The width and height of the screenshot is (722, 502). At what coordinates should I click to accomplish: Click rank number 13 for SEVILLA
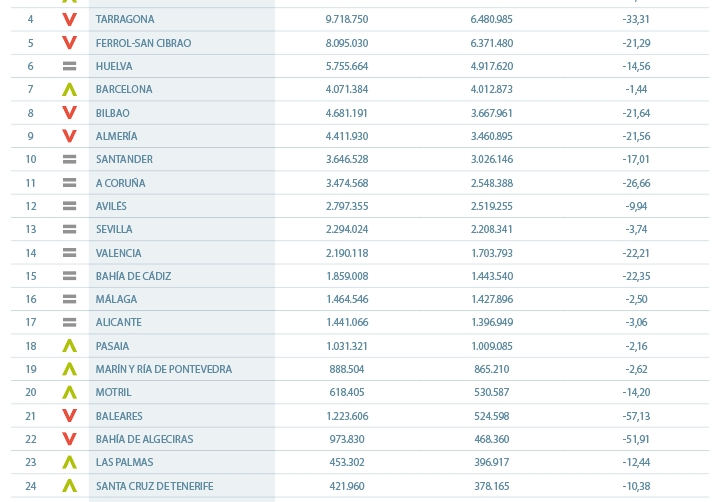31,229
